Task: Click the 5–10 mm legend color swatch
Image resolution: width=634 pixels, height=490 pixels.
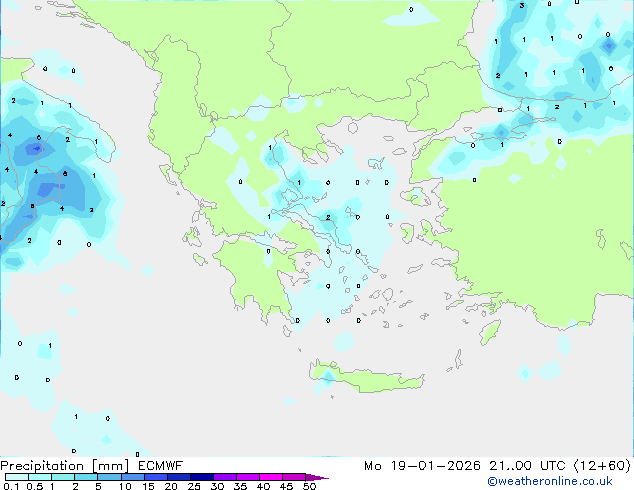Action: (x=110, y=477)
